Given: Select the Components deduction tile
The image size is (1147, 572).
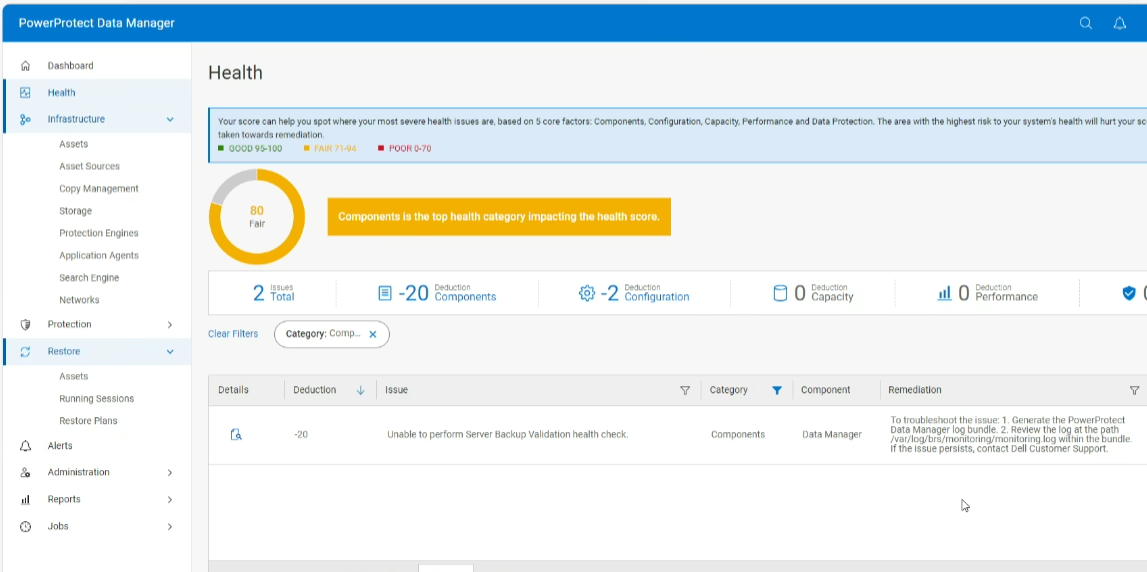Looking at the screenshot, I should tap(437, 293).
